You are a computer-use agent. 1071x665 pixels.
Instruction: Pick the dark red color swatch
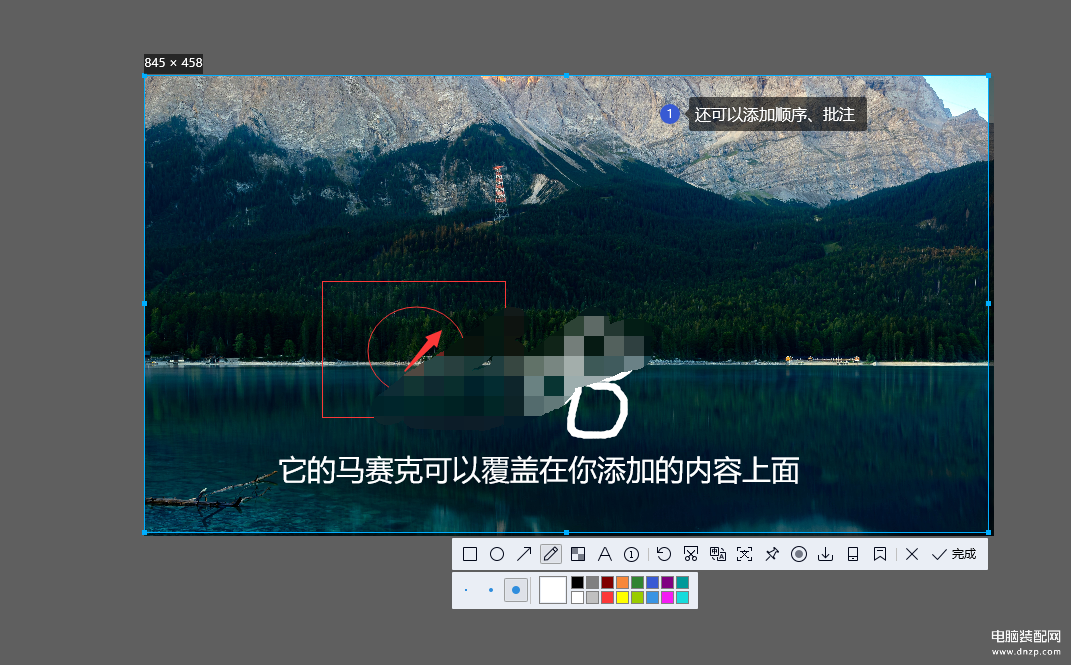[x=607, y=582]
